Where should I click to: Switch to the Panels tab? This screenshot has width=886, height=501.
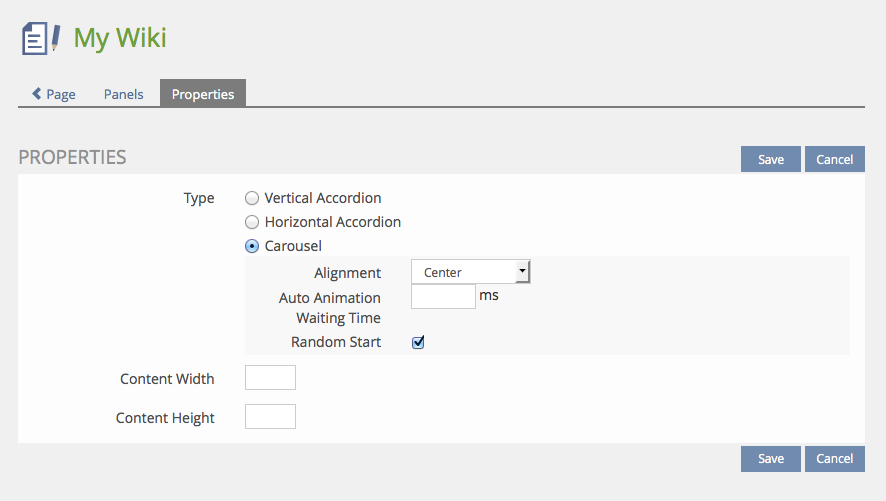[x=124, y=94]
